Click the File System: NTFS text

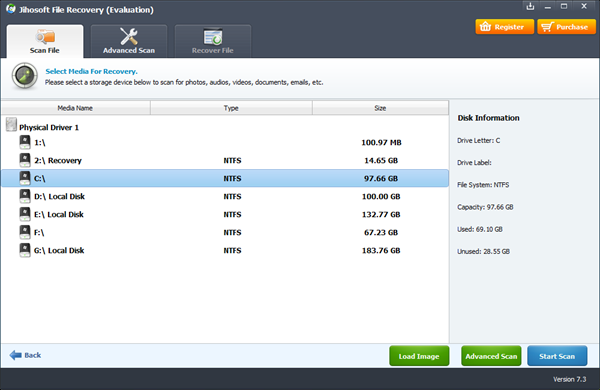coord(483,185)
